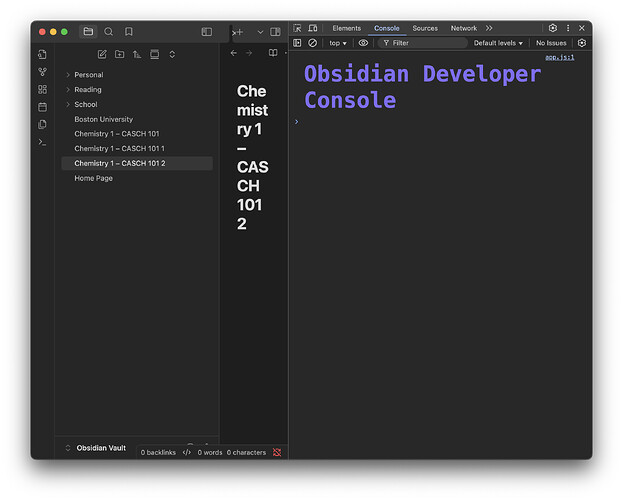Open DevTools settings gear icon
Image resolution: width=622 pixels, height=500 pixels.
553,28
